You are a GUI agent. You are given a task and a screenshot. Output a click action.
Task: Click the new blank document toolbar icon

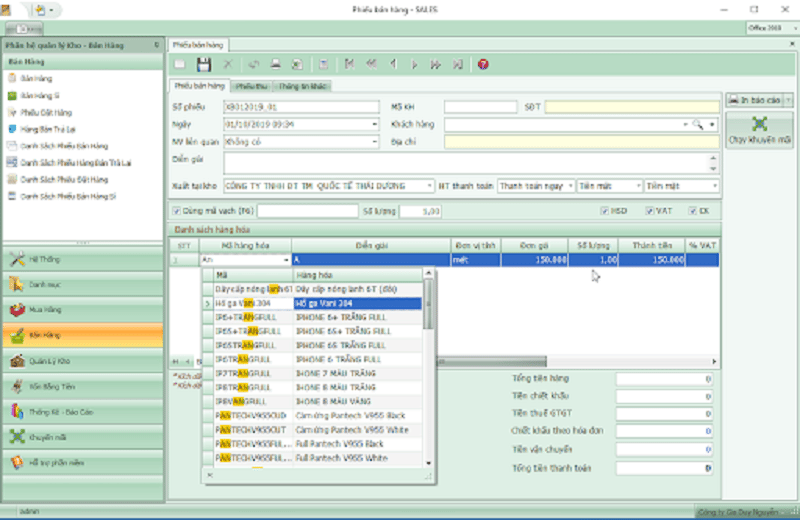coord(180,64)
